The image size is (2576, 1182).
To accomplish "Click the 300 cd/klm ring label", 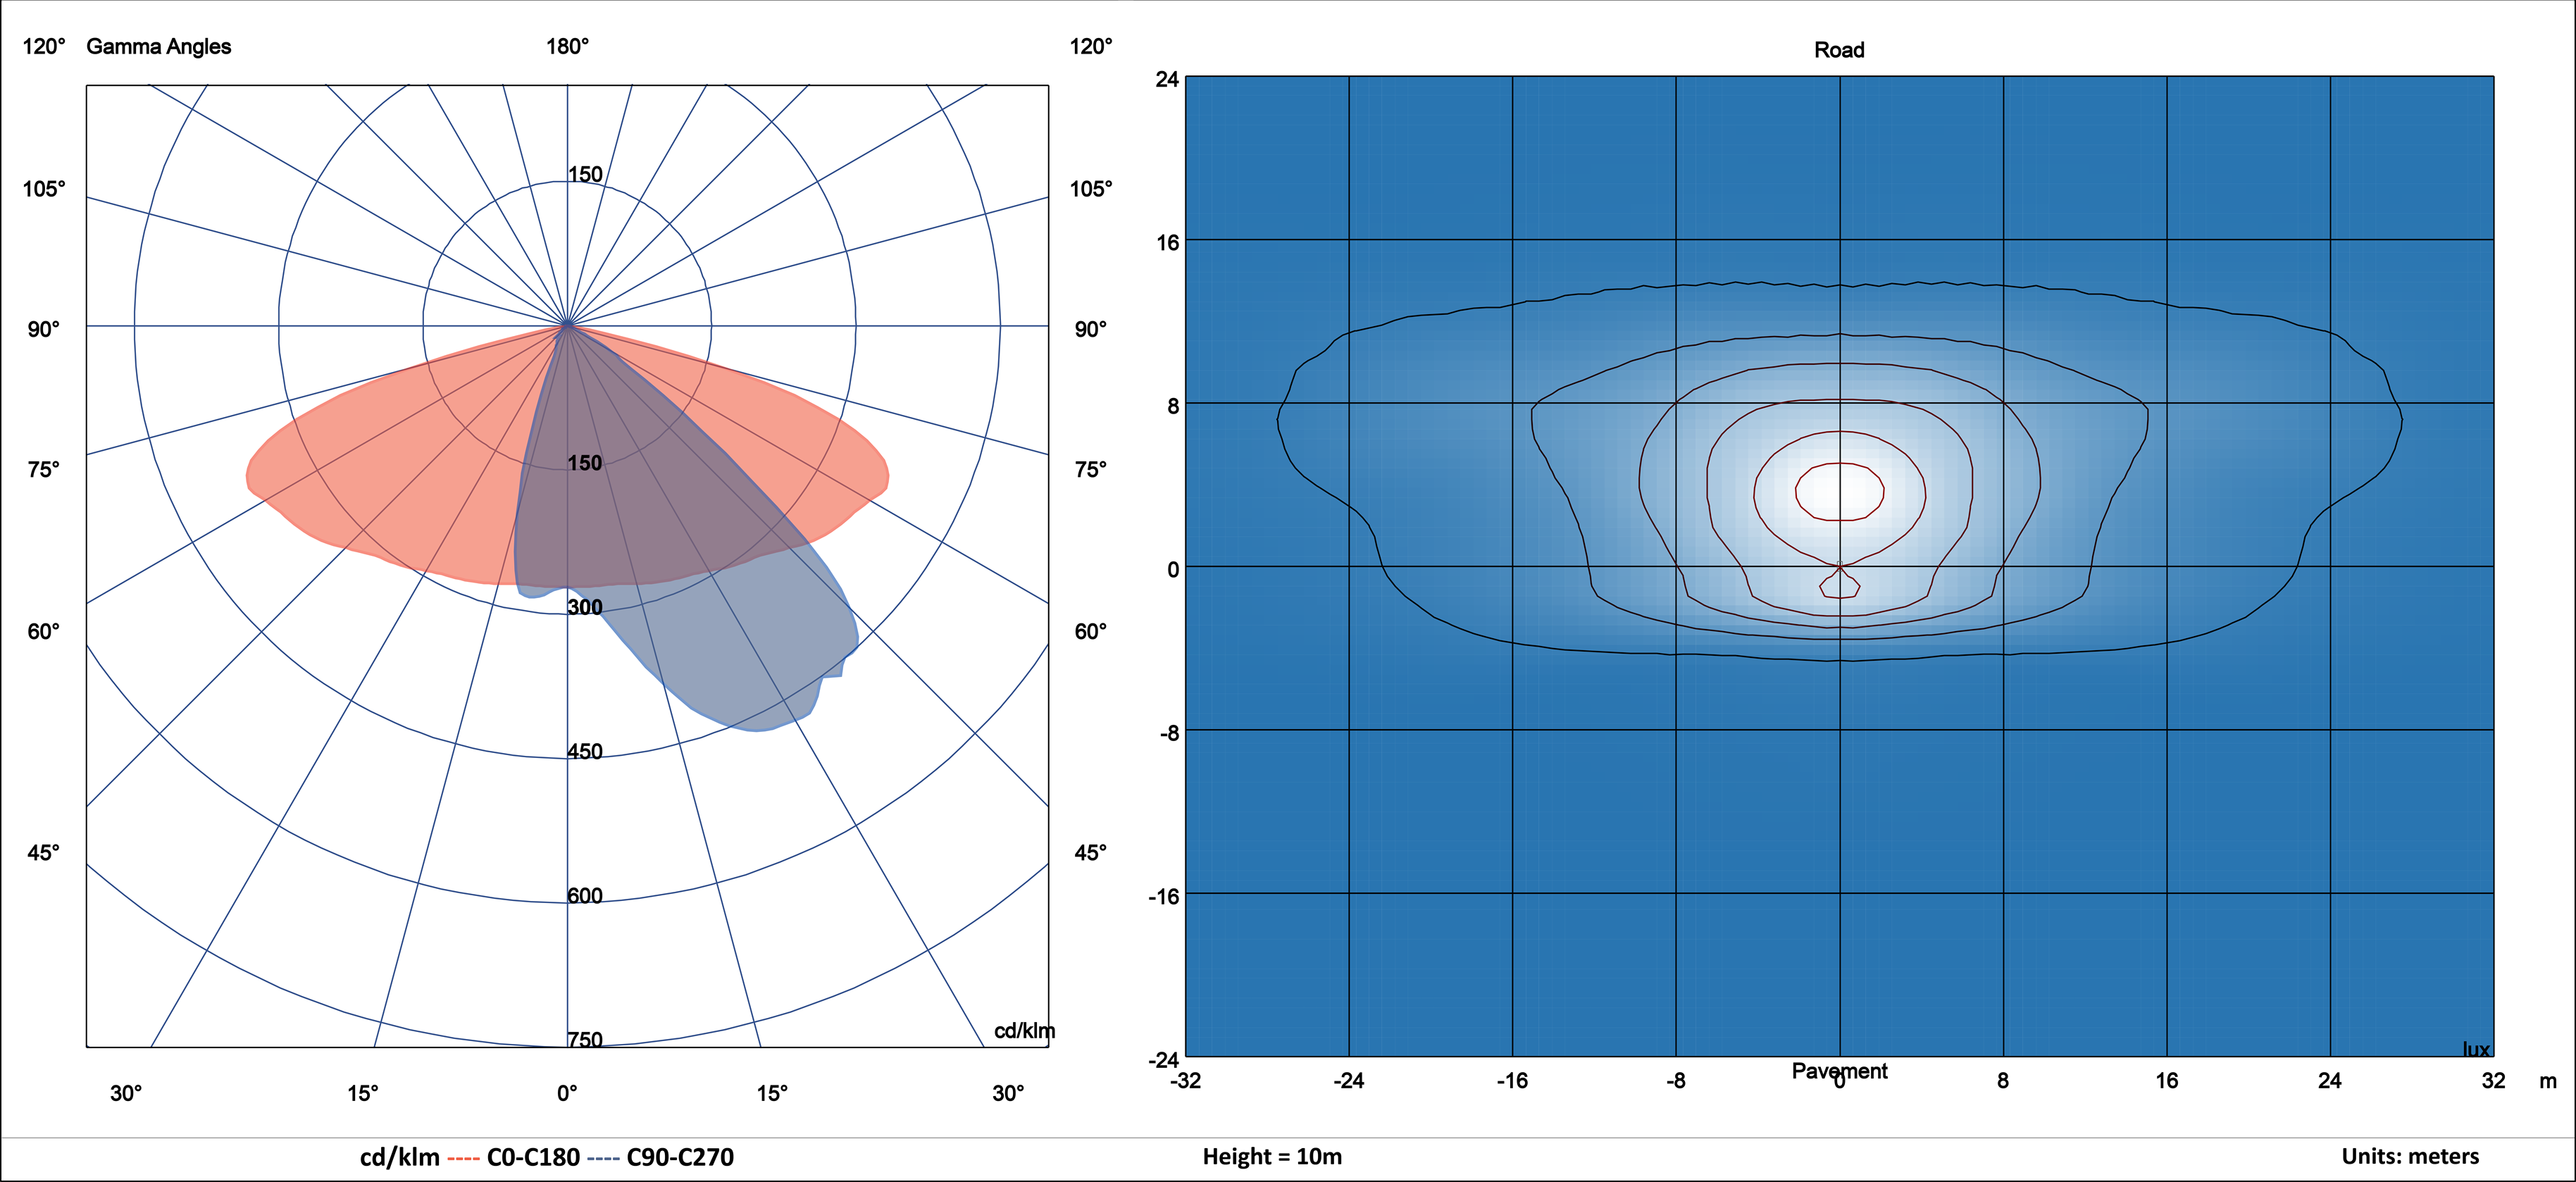I will pos(585,607).
